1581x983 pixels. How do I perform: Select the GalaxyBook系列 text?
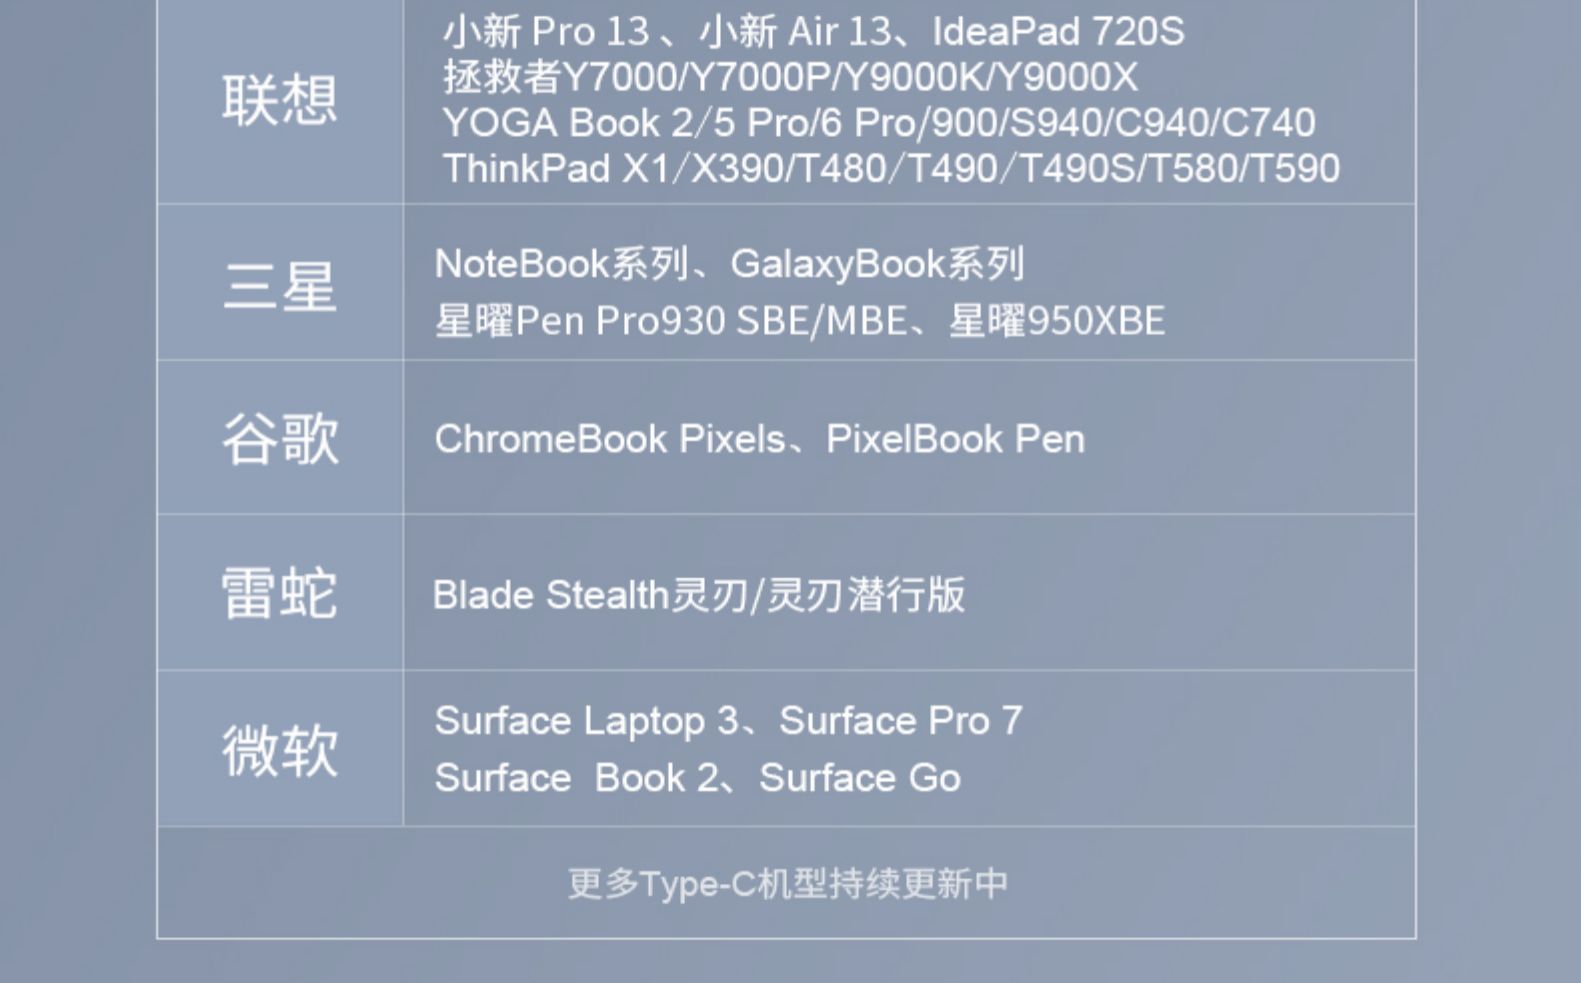[x=877, y=264]
